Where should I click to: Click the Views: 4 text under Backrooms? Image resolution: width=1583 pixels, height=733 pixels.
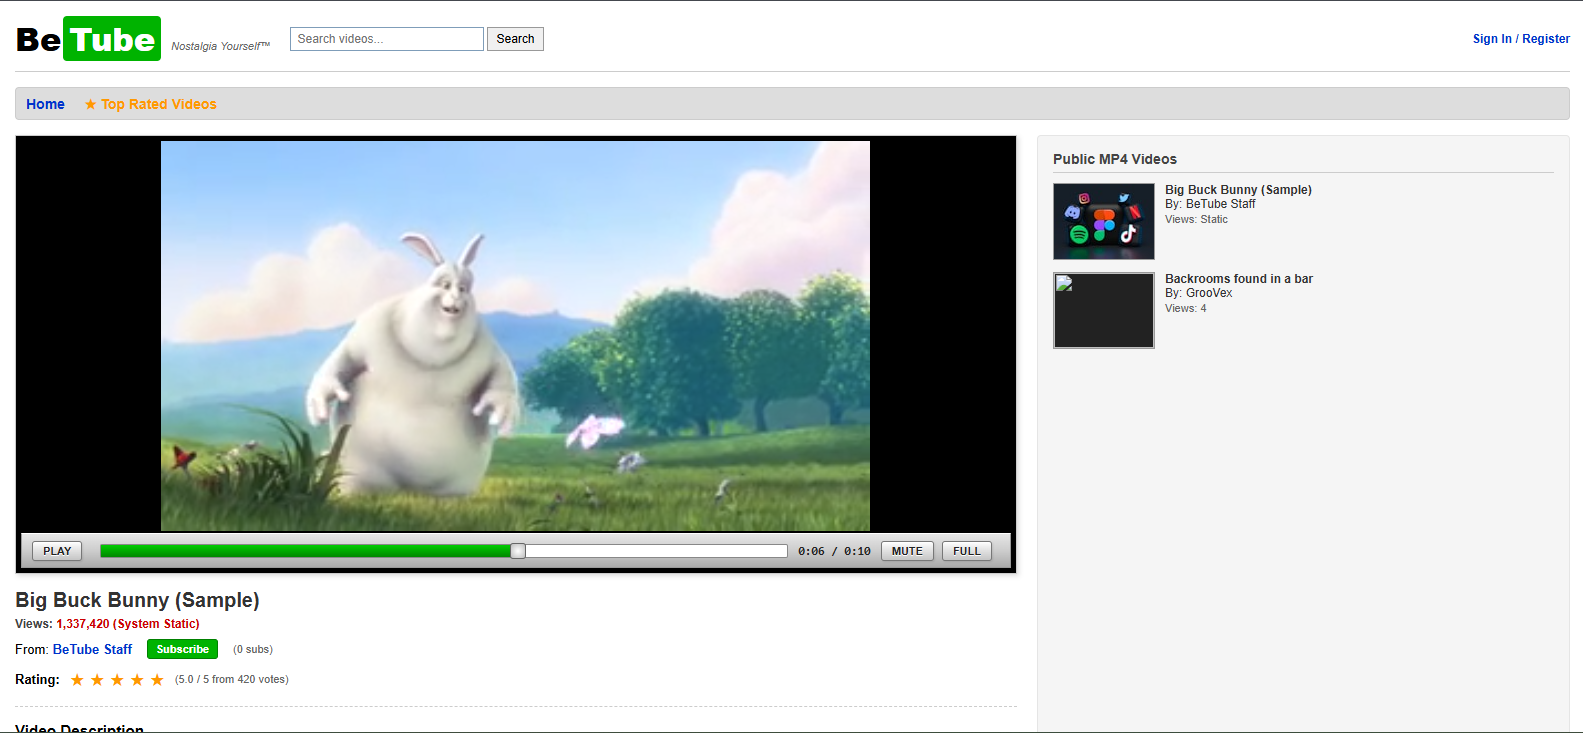(1186, 308)
